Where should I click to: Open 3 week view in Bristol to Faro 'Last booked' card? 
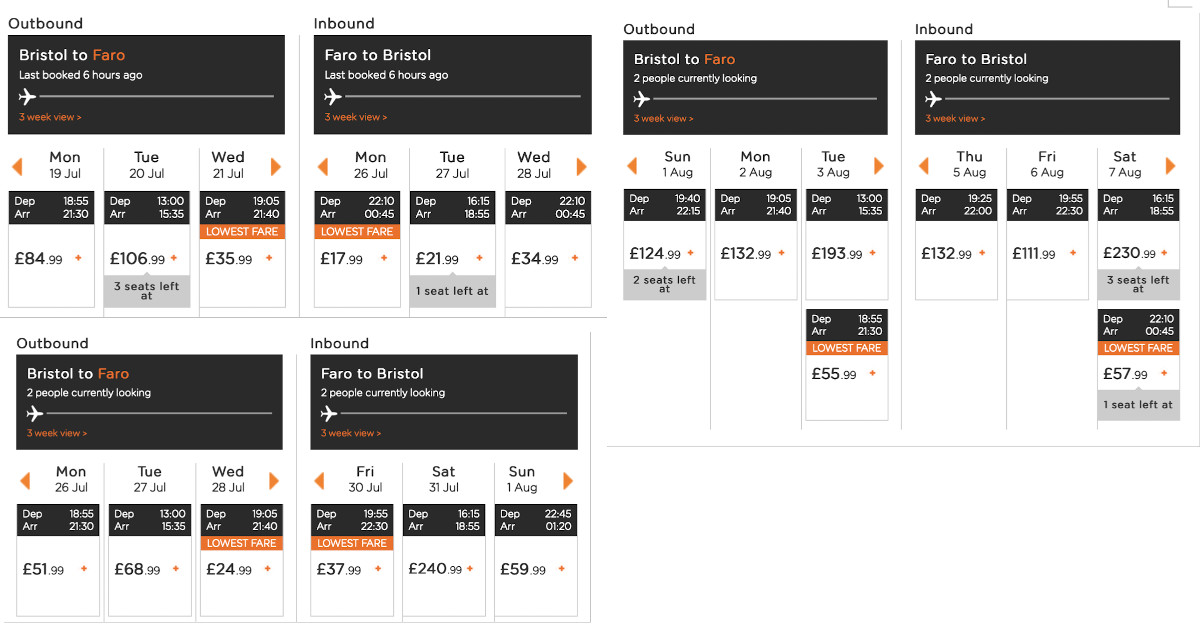pos(50,117)
